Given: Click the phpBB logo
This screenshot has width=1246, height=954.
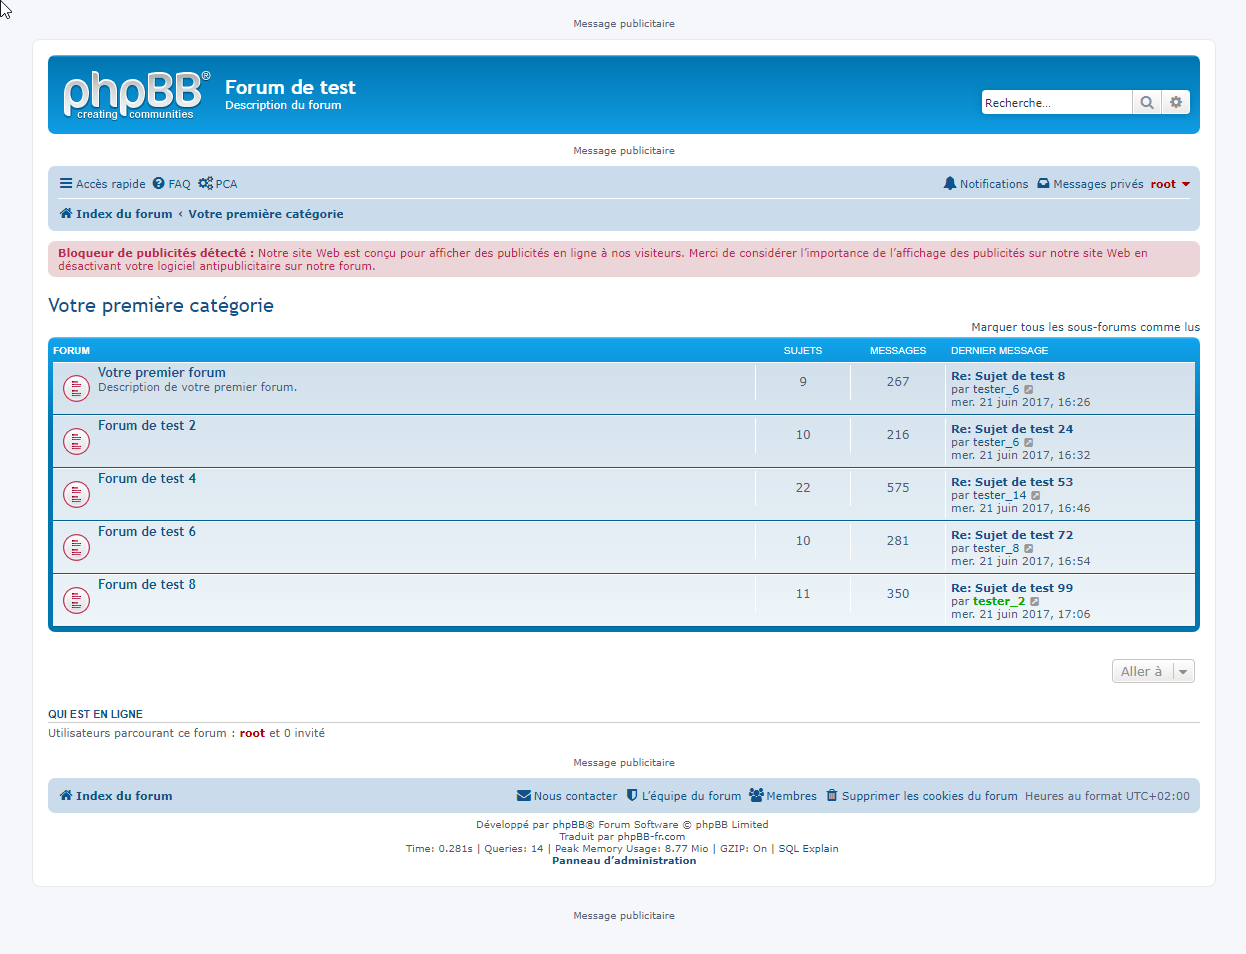Looking at the screenshot, I should tap(136, 95).
